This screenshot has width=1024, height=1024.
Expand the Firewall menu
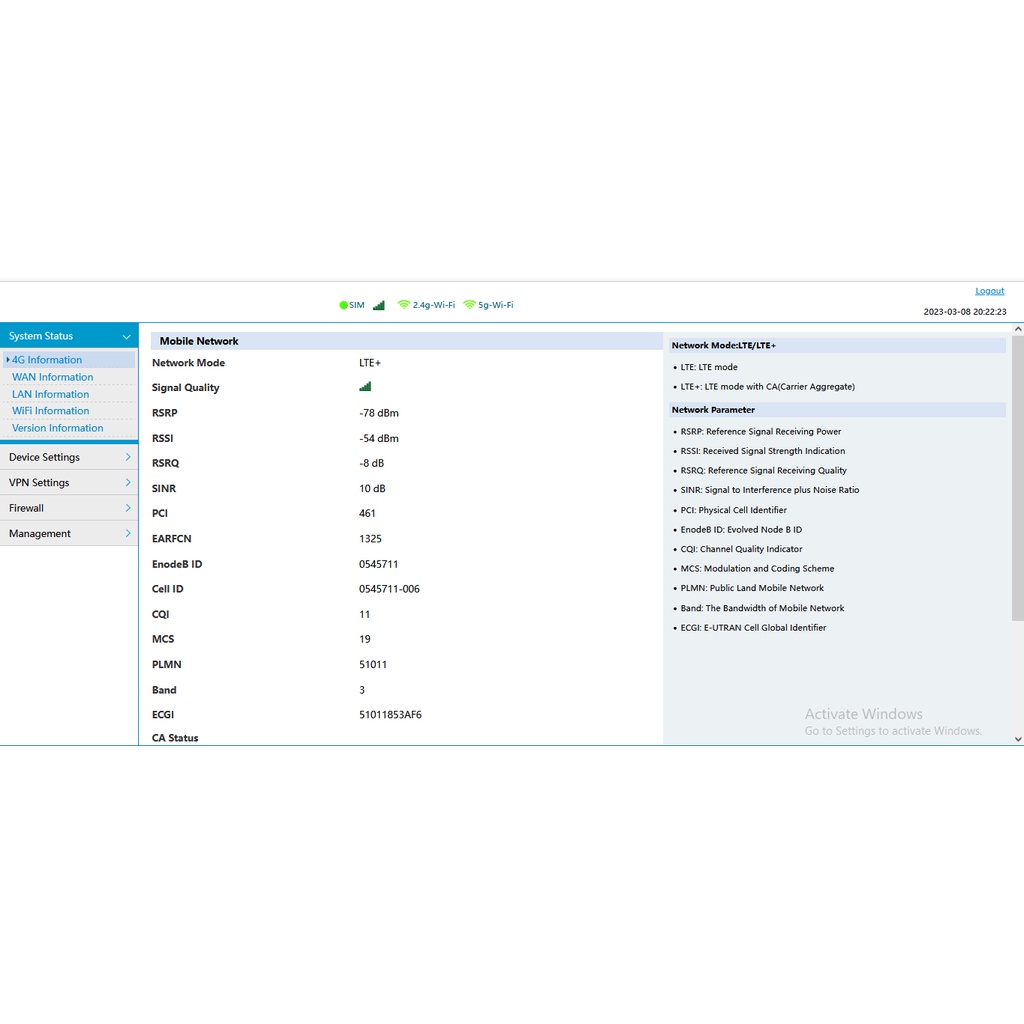pos(68,508)
